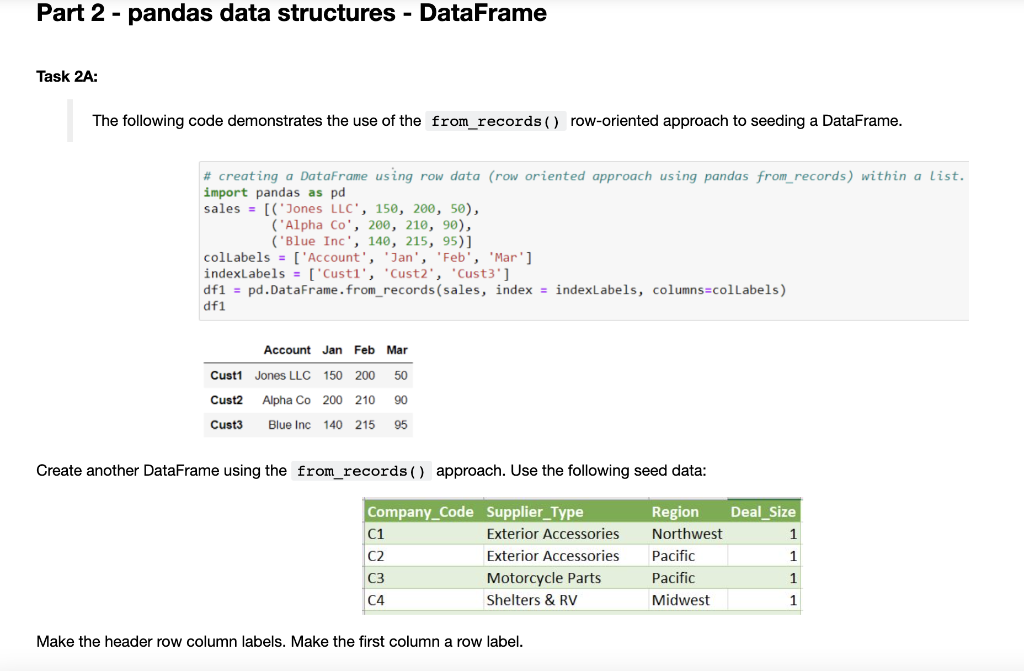Image resolution: width=1024 pixels, height=671 pixels.
Task: Click the code comment line about creating a DataFrame
Action: pyautogui.click(x=584, y=176)
